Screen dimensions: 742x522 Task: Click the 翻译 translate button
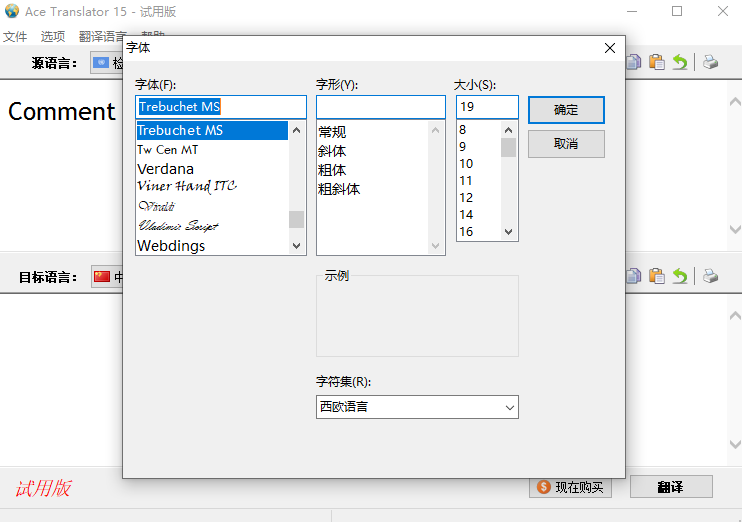tap(671, 487)
